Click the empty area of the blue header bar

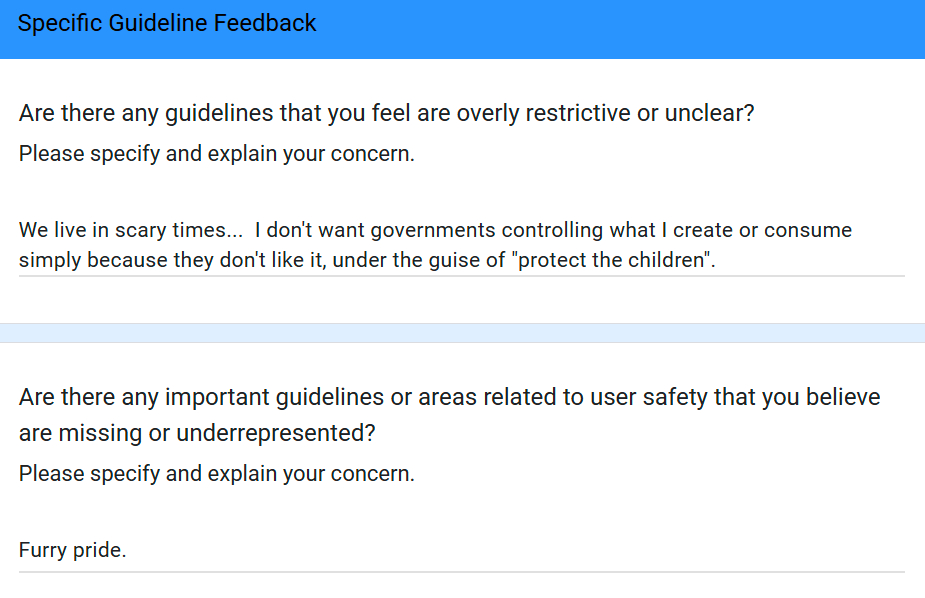coord(650,28)
